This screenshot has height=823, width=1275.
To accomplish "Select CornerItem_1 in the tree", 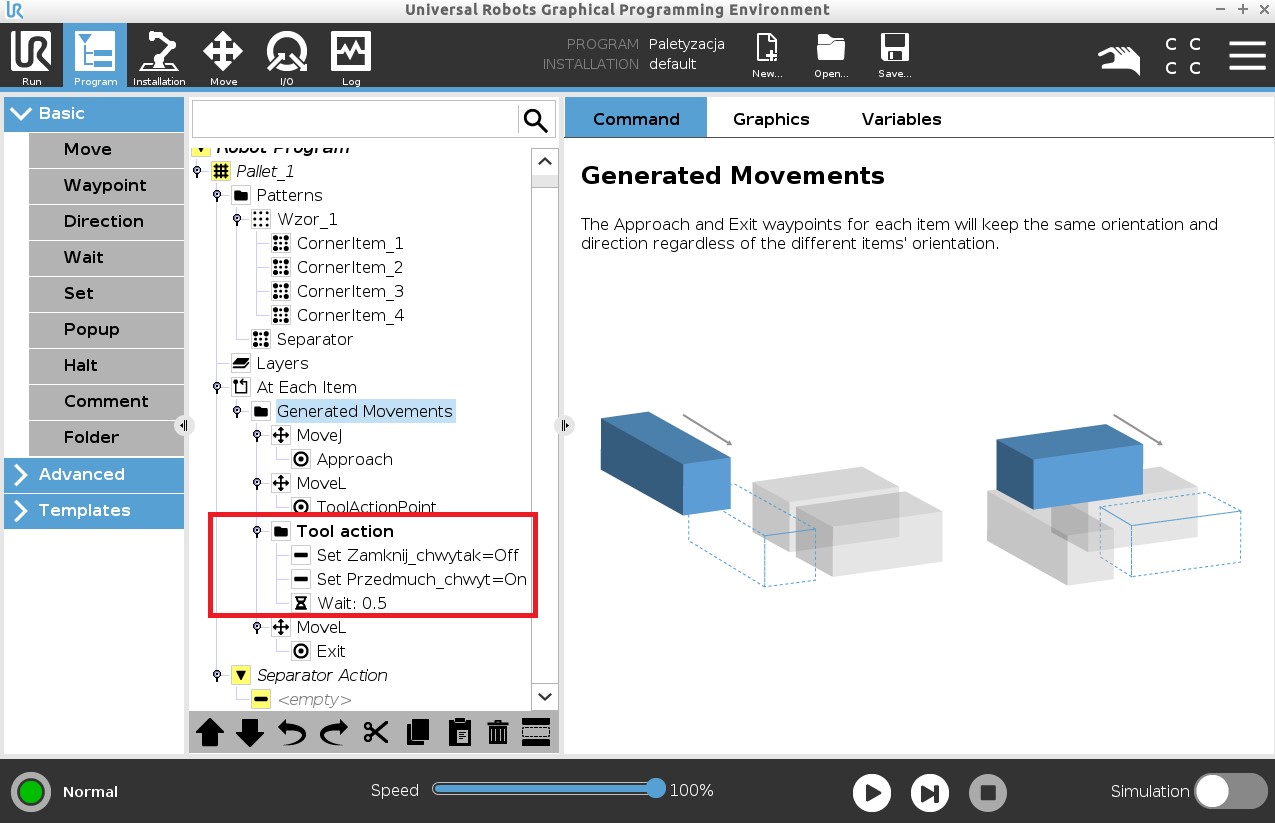I will click(350, 243).
